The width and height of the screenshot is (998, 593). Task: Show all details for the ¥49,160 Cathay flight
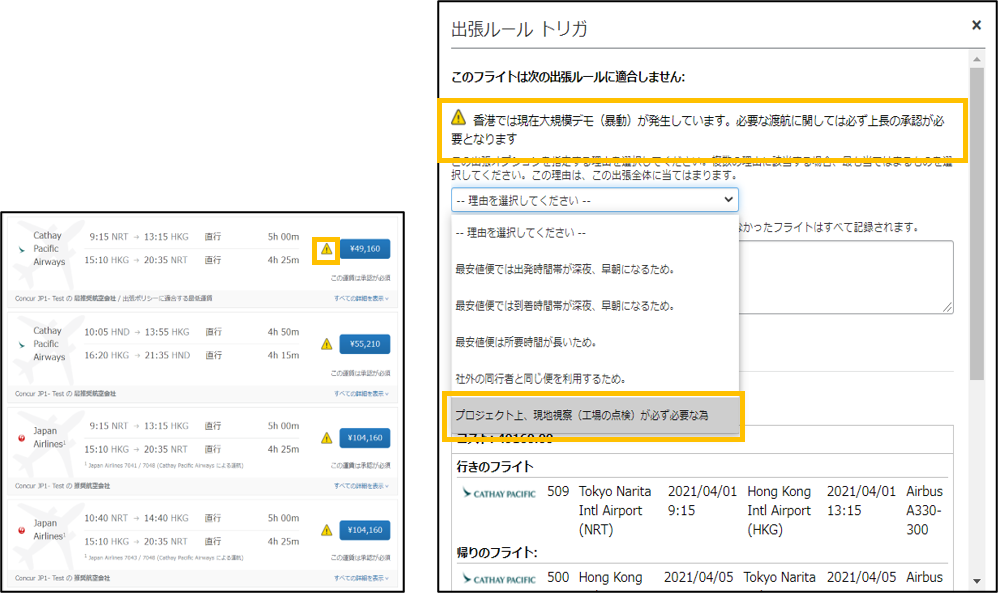click(x=361, y=298)
